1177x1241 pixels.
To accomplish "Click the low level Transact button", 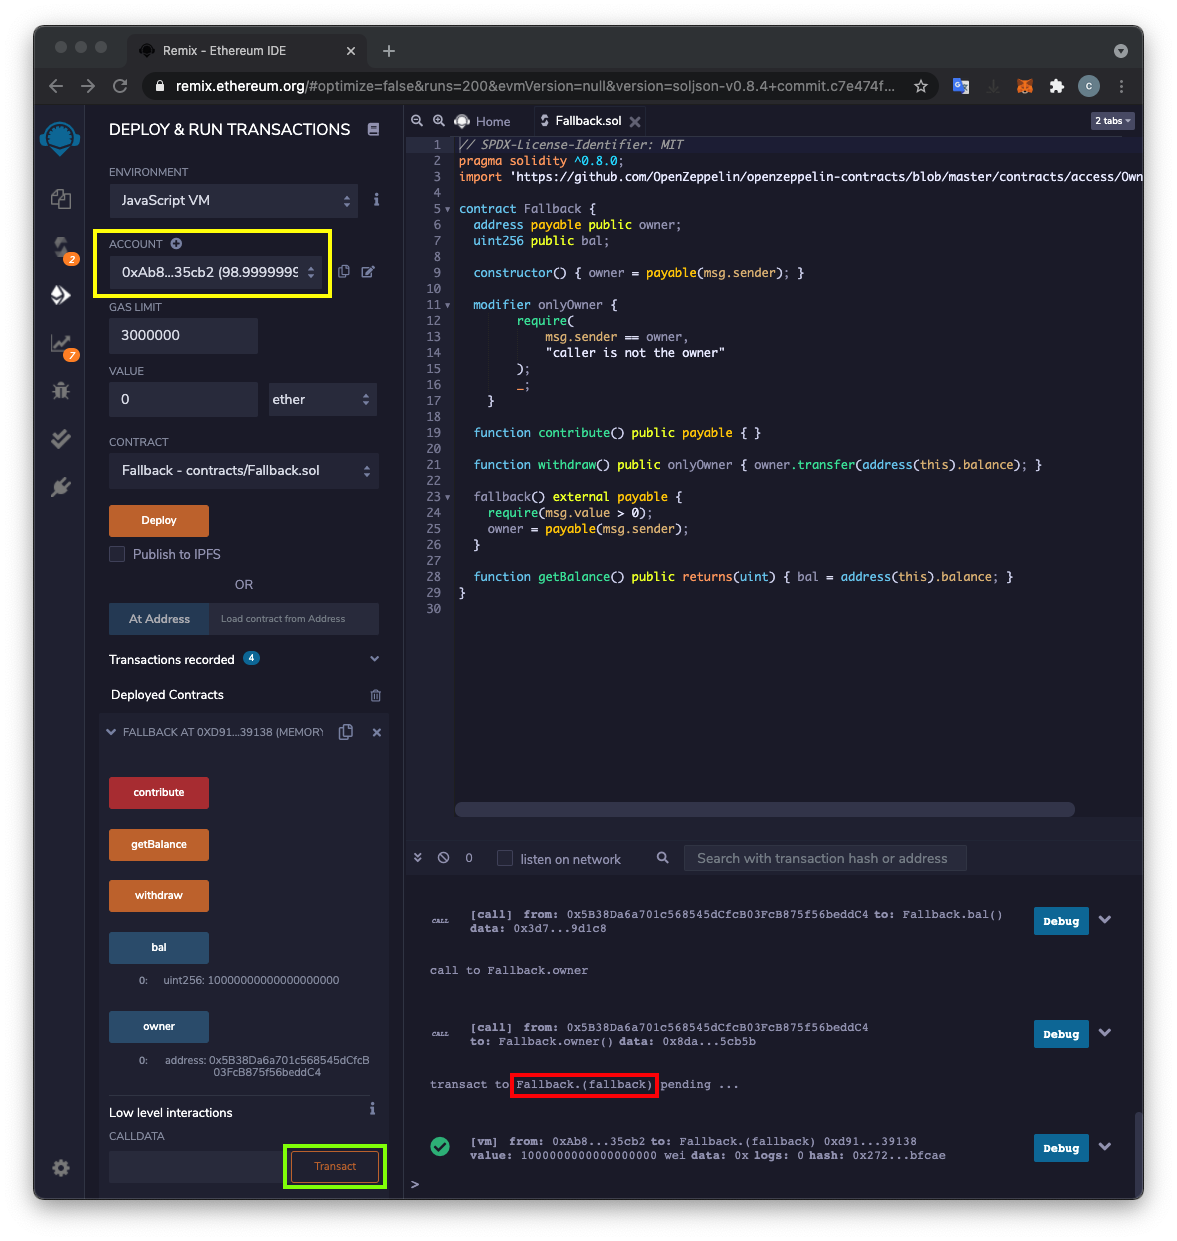I will click(x=335, y=1166).
